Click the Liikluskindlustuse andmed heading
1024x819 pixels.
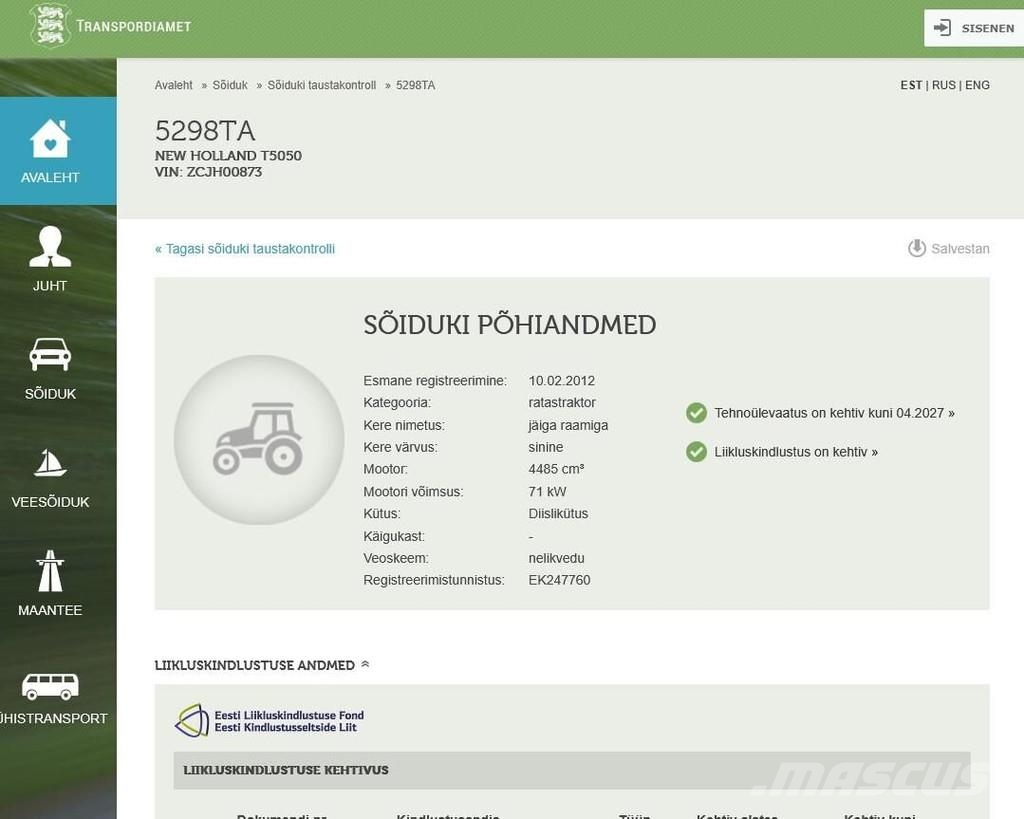coord(255,665)
